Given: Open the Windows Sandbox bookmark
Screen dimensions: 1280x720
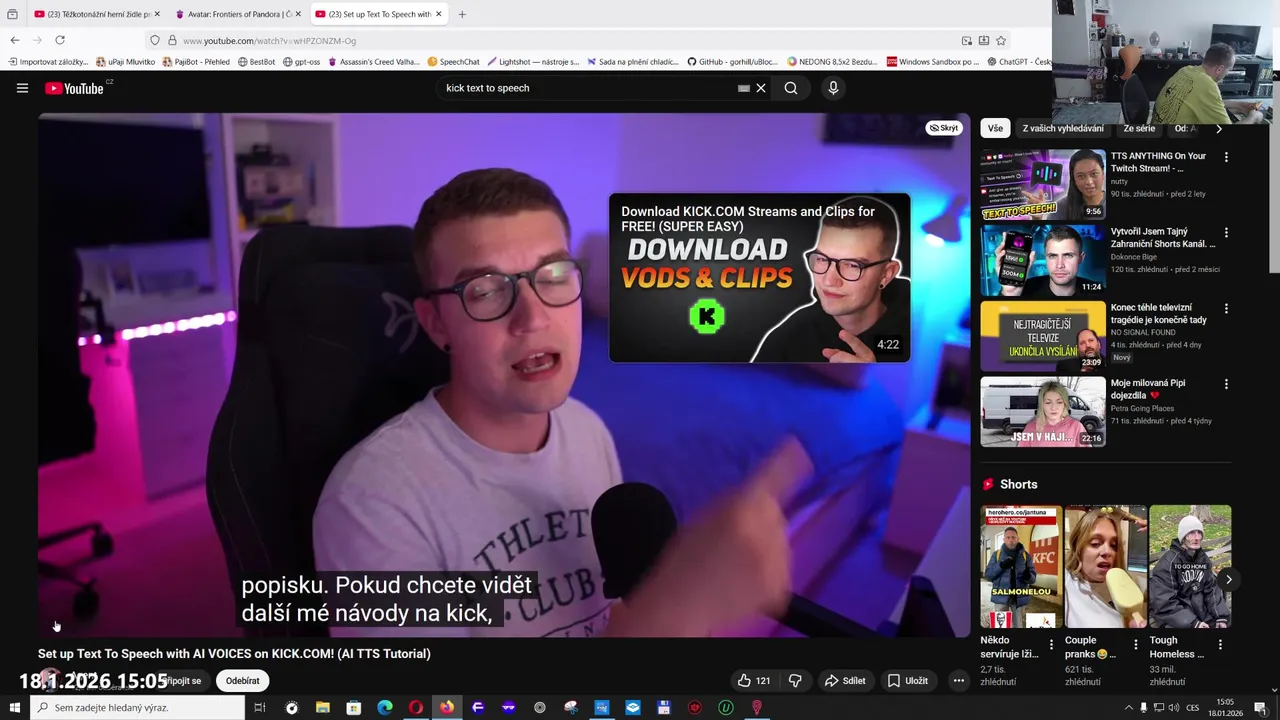Looking at the screenshot, I should coord(932,62).
